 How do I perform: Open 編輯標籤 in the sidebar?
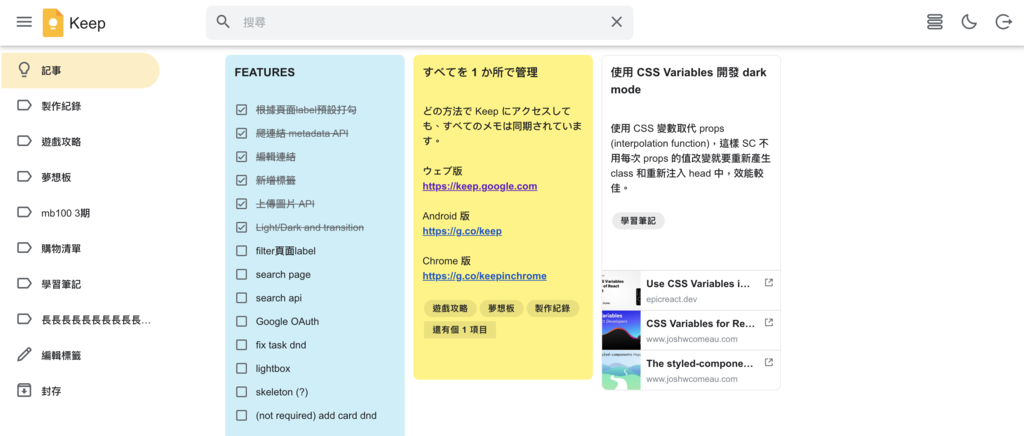(80, 355)
